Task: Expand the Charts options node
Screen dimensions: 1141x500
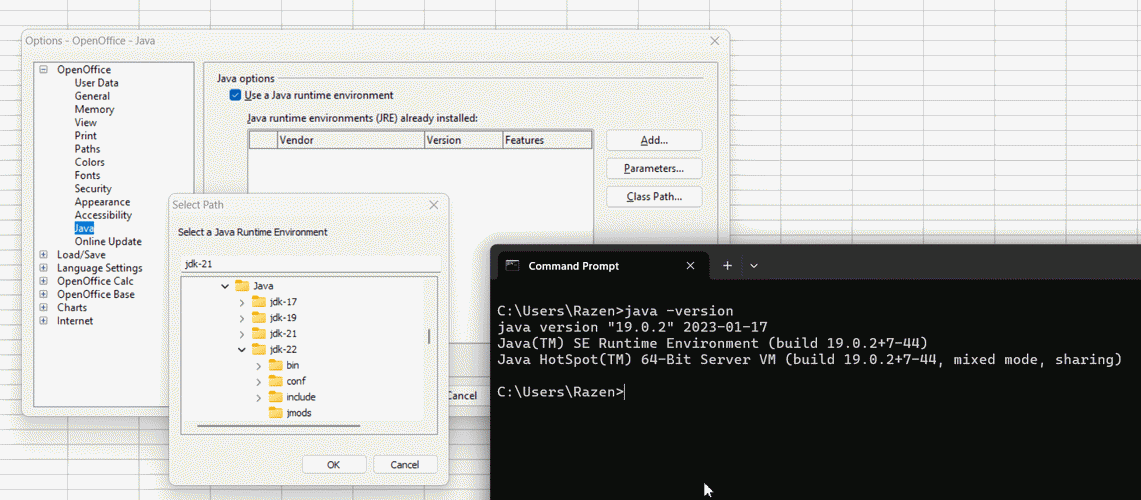Action: coord(43,307)
